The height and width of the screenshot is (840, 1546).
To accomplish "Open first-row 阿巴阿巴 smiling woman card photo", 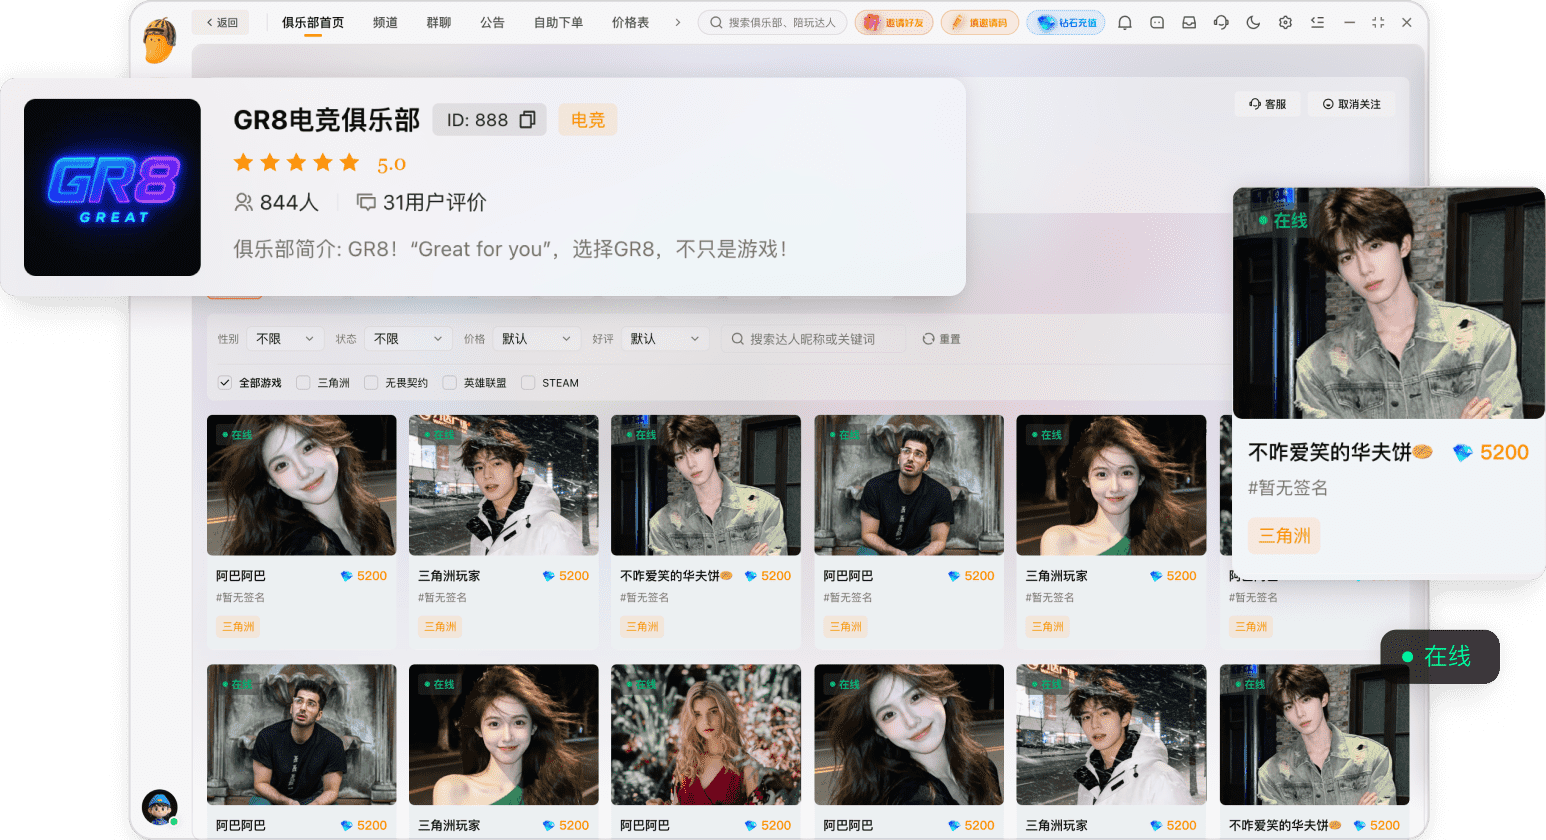I will click(x=302, y=485).
